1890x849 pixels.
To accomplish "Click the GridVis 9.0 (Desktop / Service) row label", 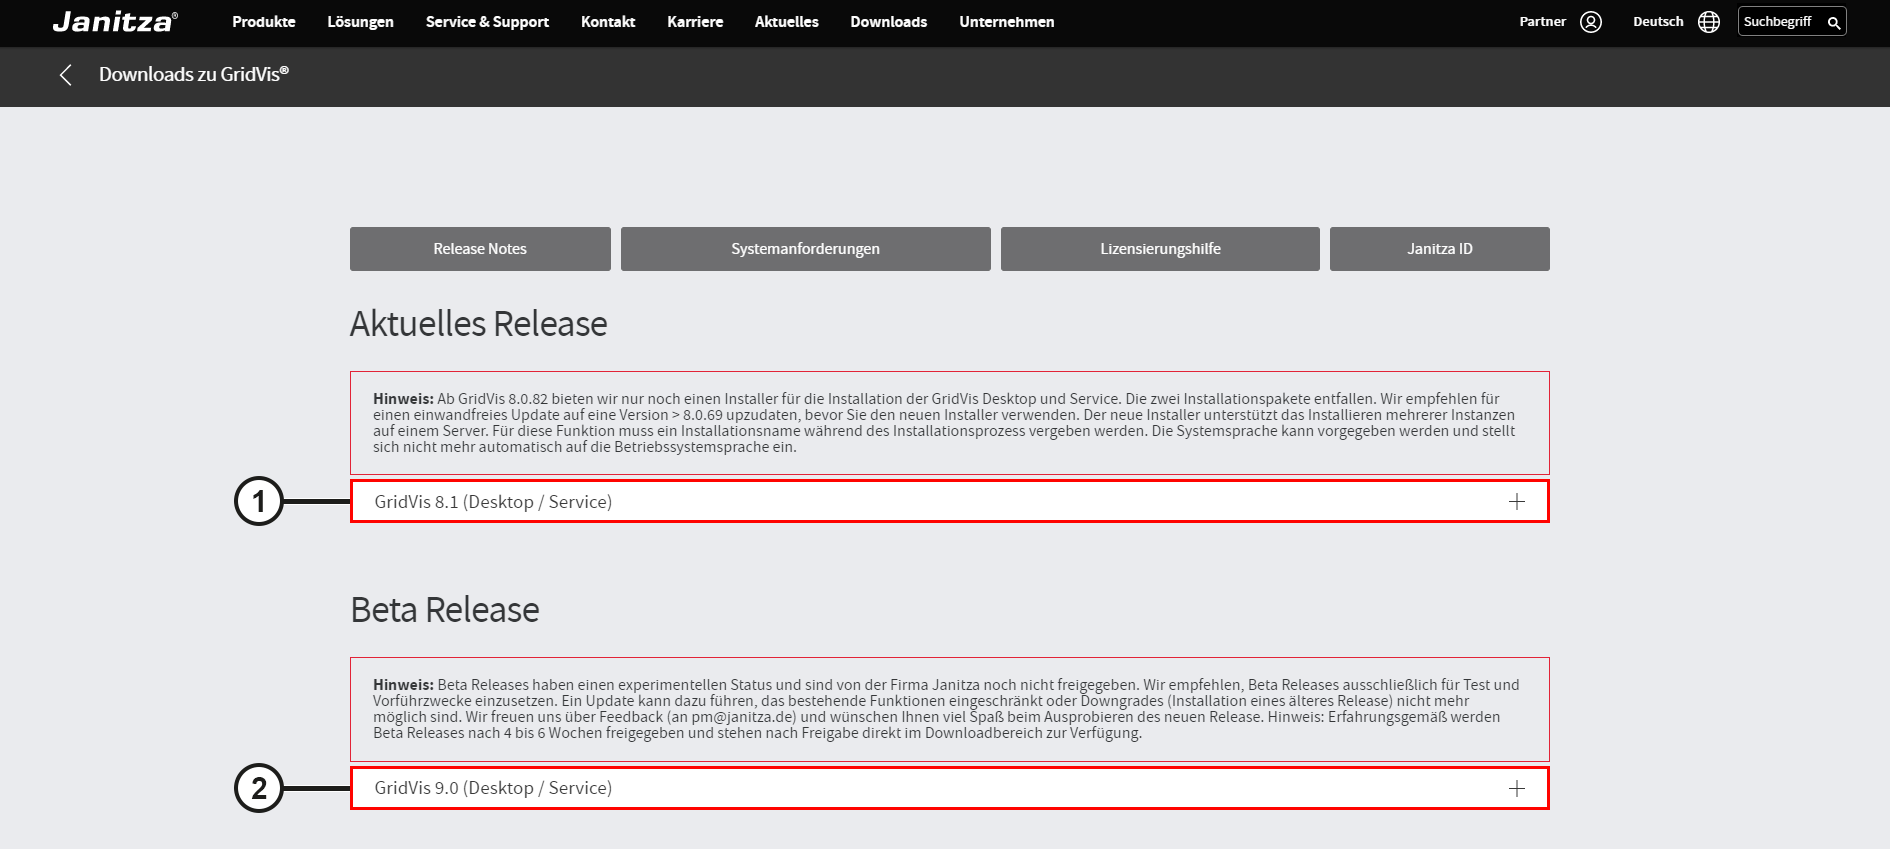I will pyautogui.click(x=493, y=788).
